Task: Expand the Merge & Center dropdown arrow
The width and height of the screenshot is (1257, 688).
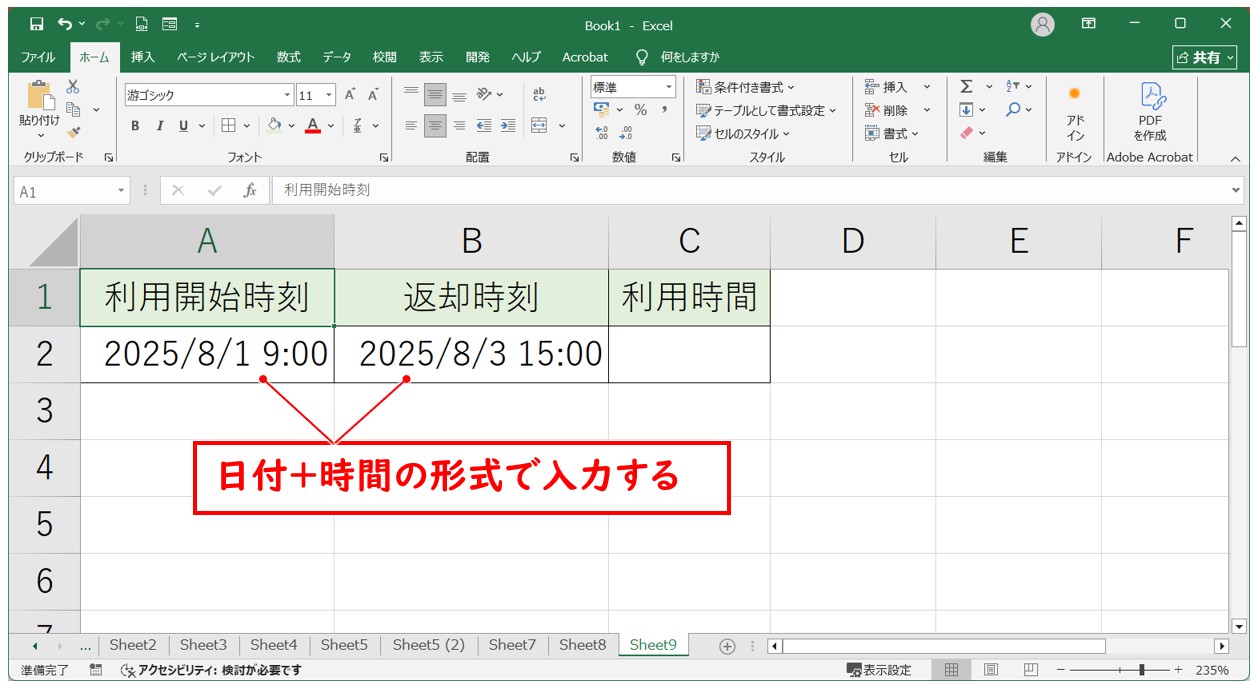Action: point(562,126)
